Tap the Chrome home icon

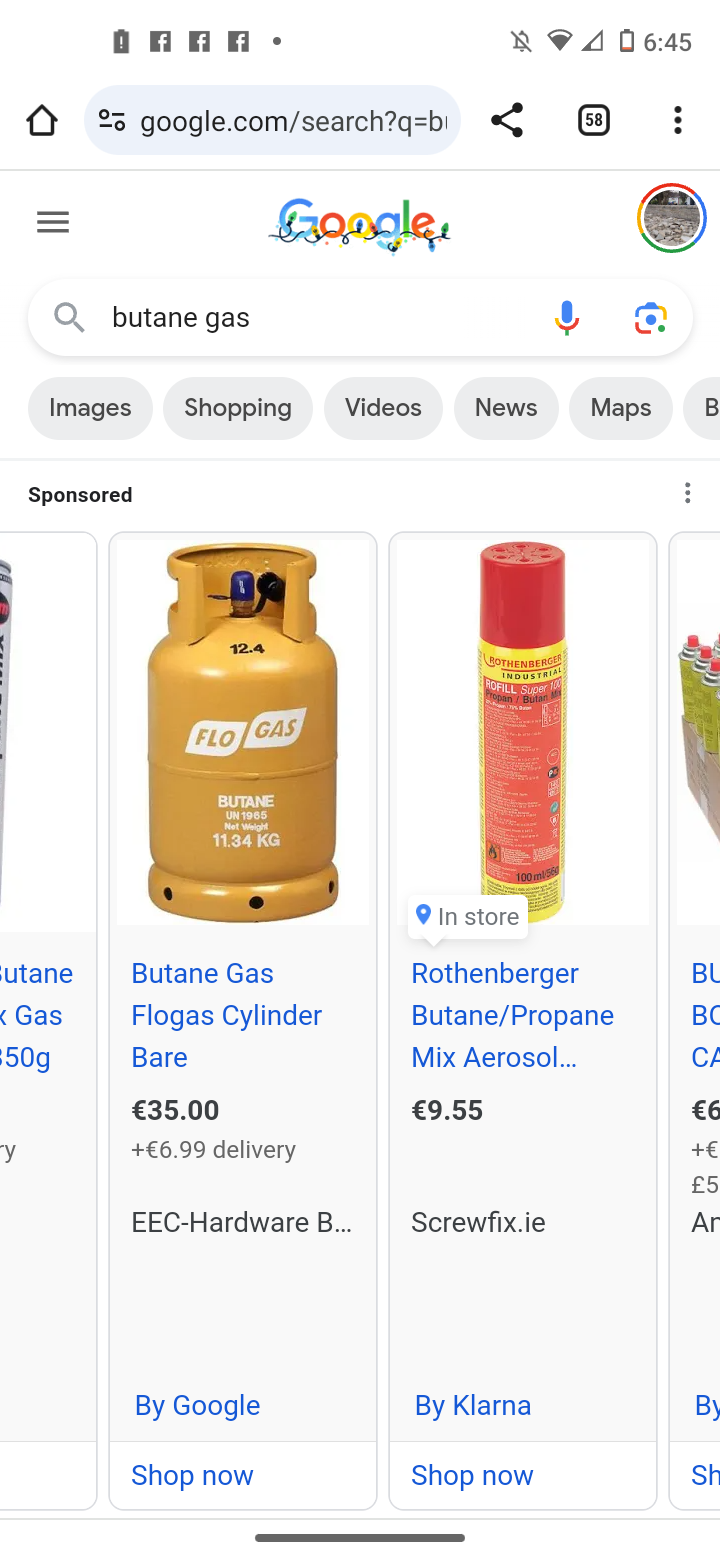pos(42,121)
